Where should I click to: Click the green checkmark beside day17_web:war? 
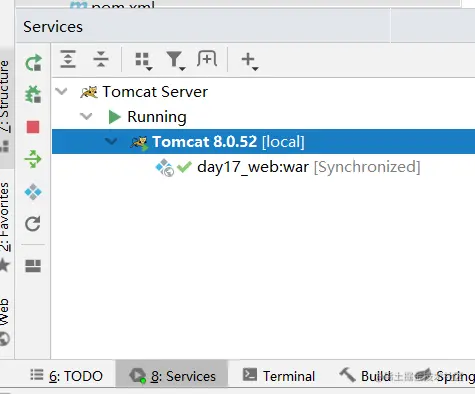tap(184, 167)
